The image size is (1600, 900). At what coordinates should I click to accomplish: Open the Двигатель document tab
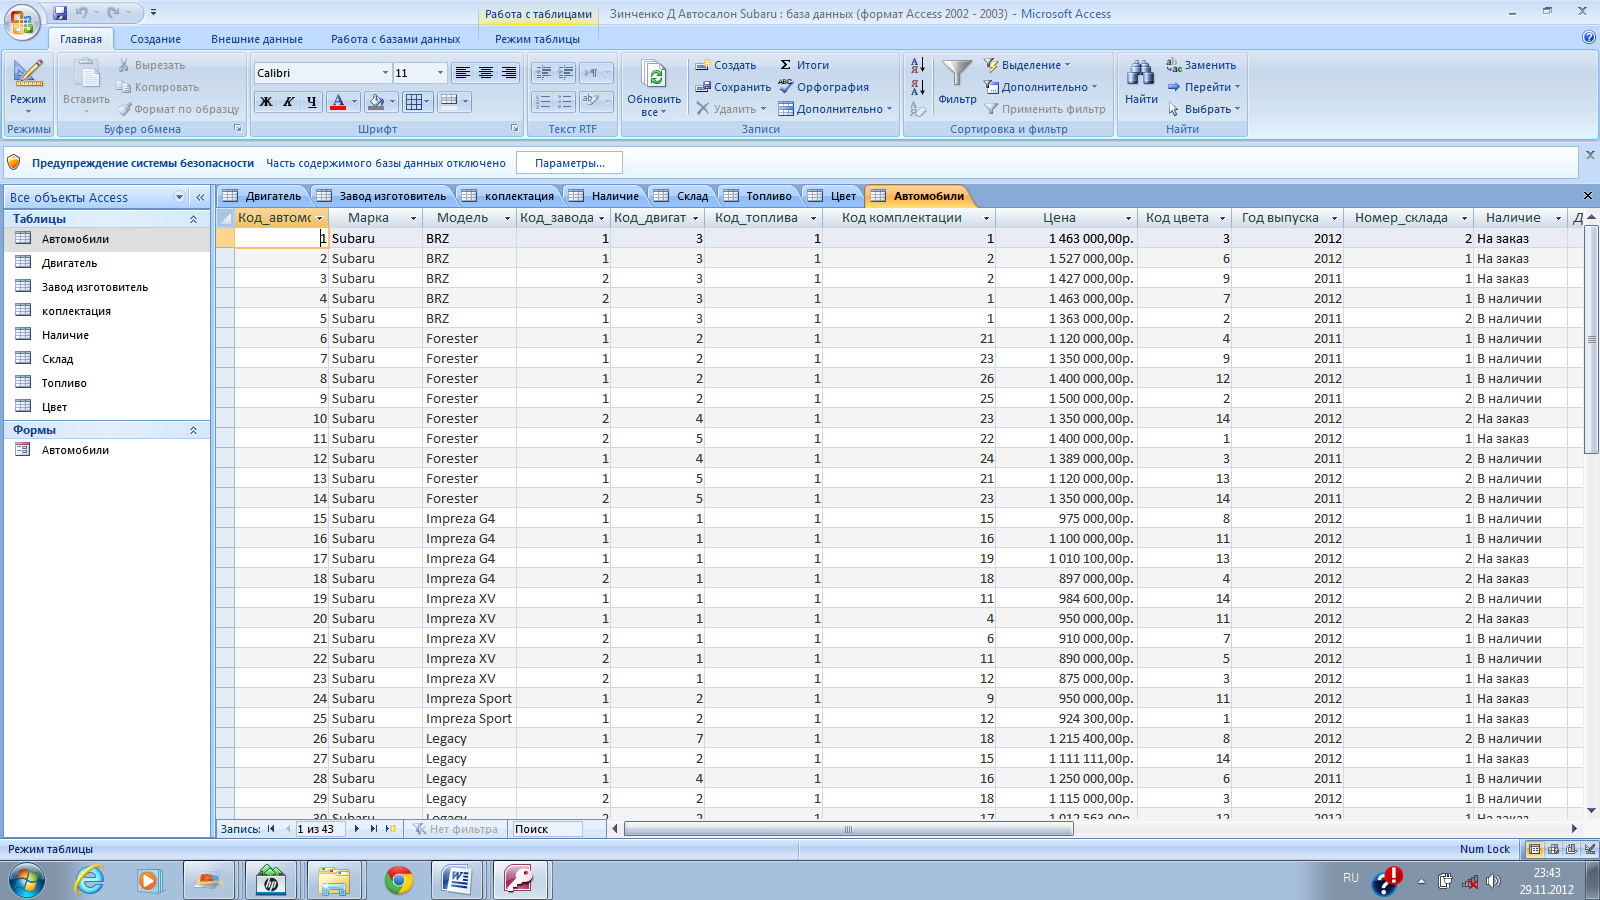click(263, 196)
